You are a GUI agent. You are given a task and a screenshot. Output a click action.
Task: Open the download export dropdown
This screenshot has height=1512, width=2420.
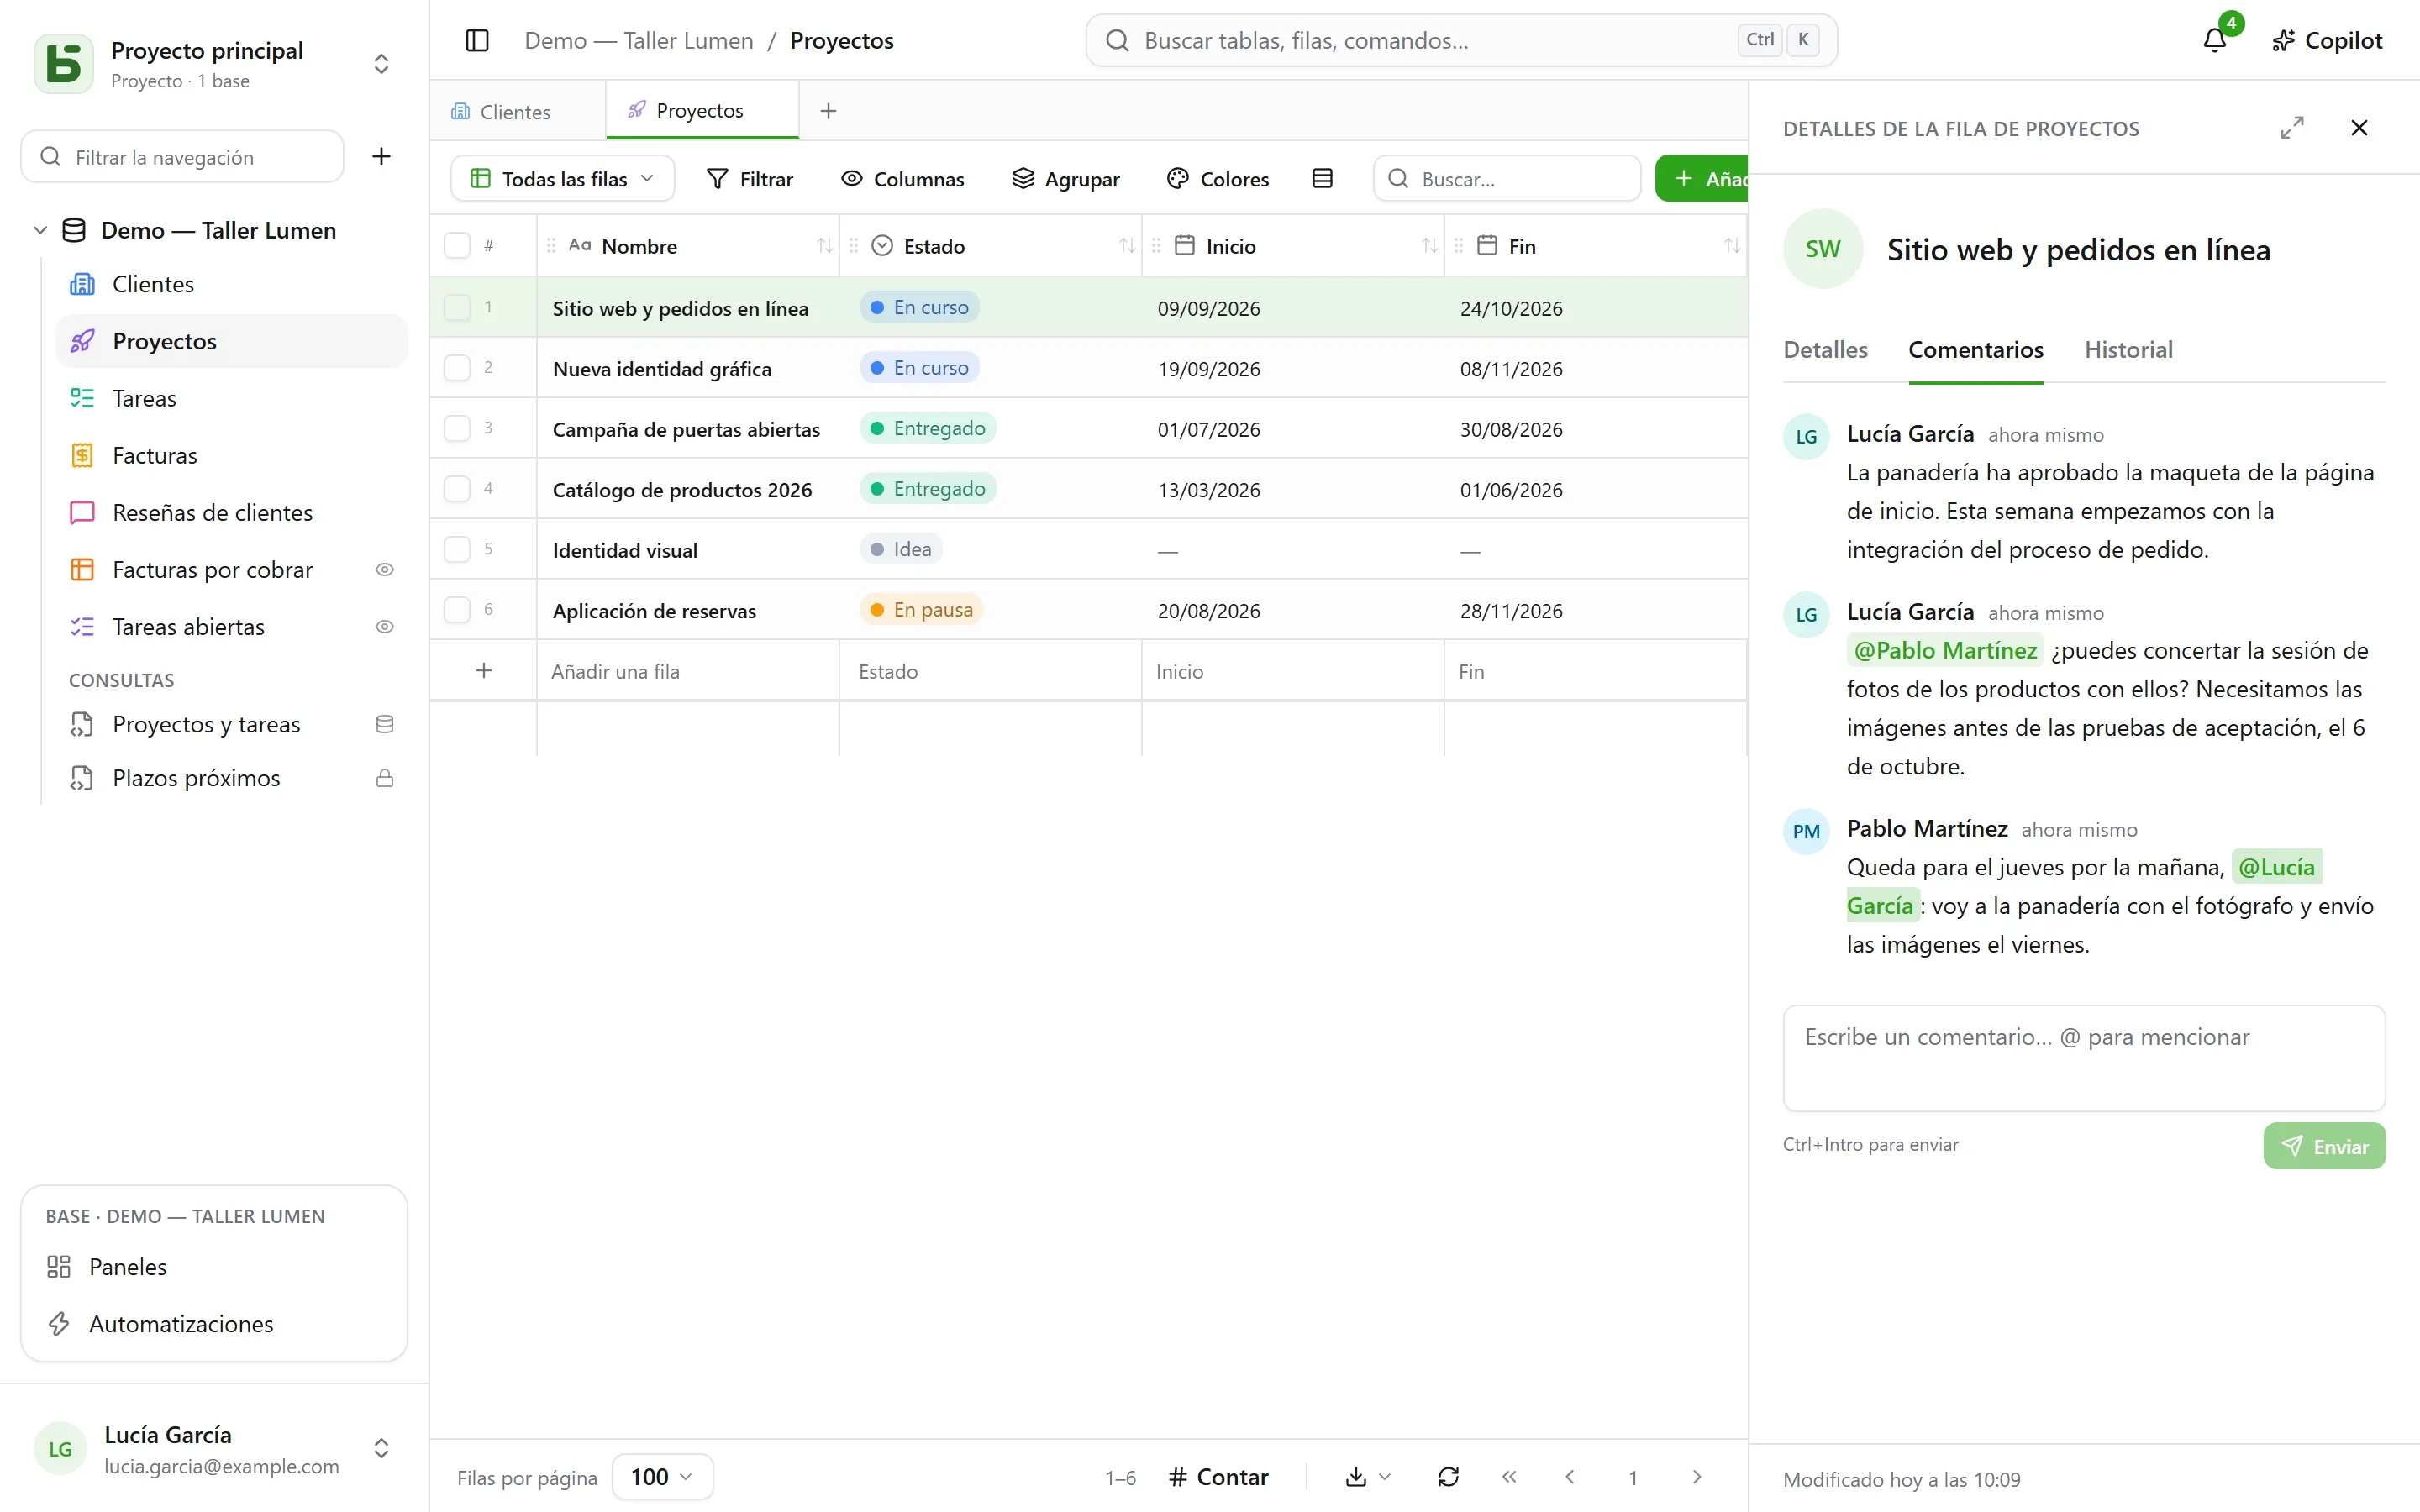[x=1368, y=1477]
